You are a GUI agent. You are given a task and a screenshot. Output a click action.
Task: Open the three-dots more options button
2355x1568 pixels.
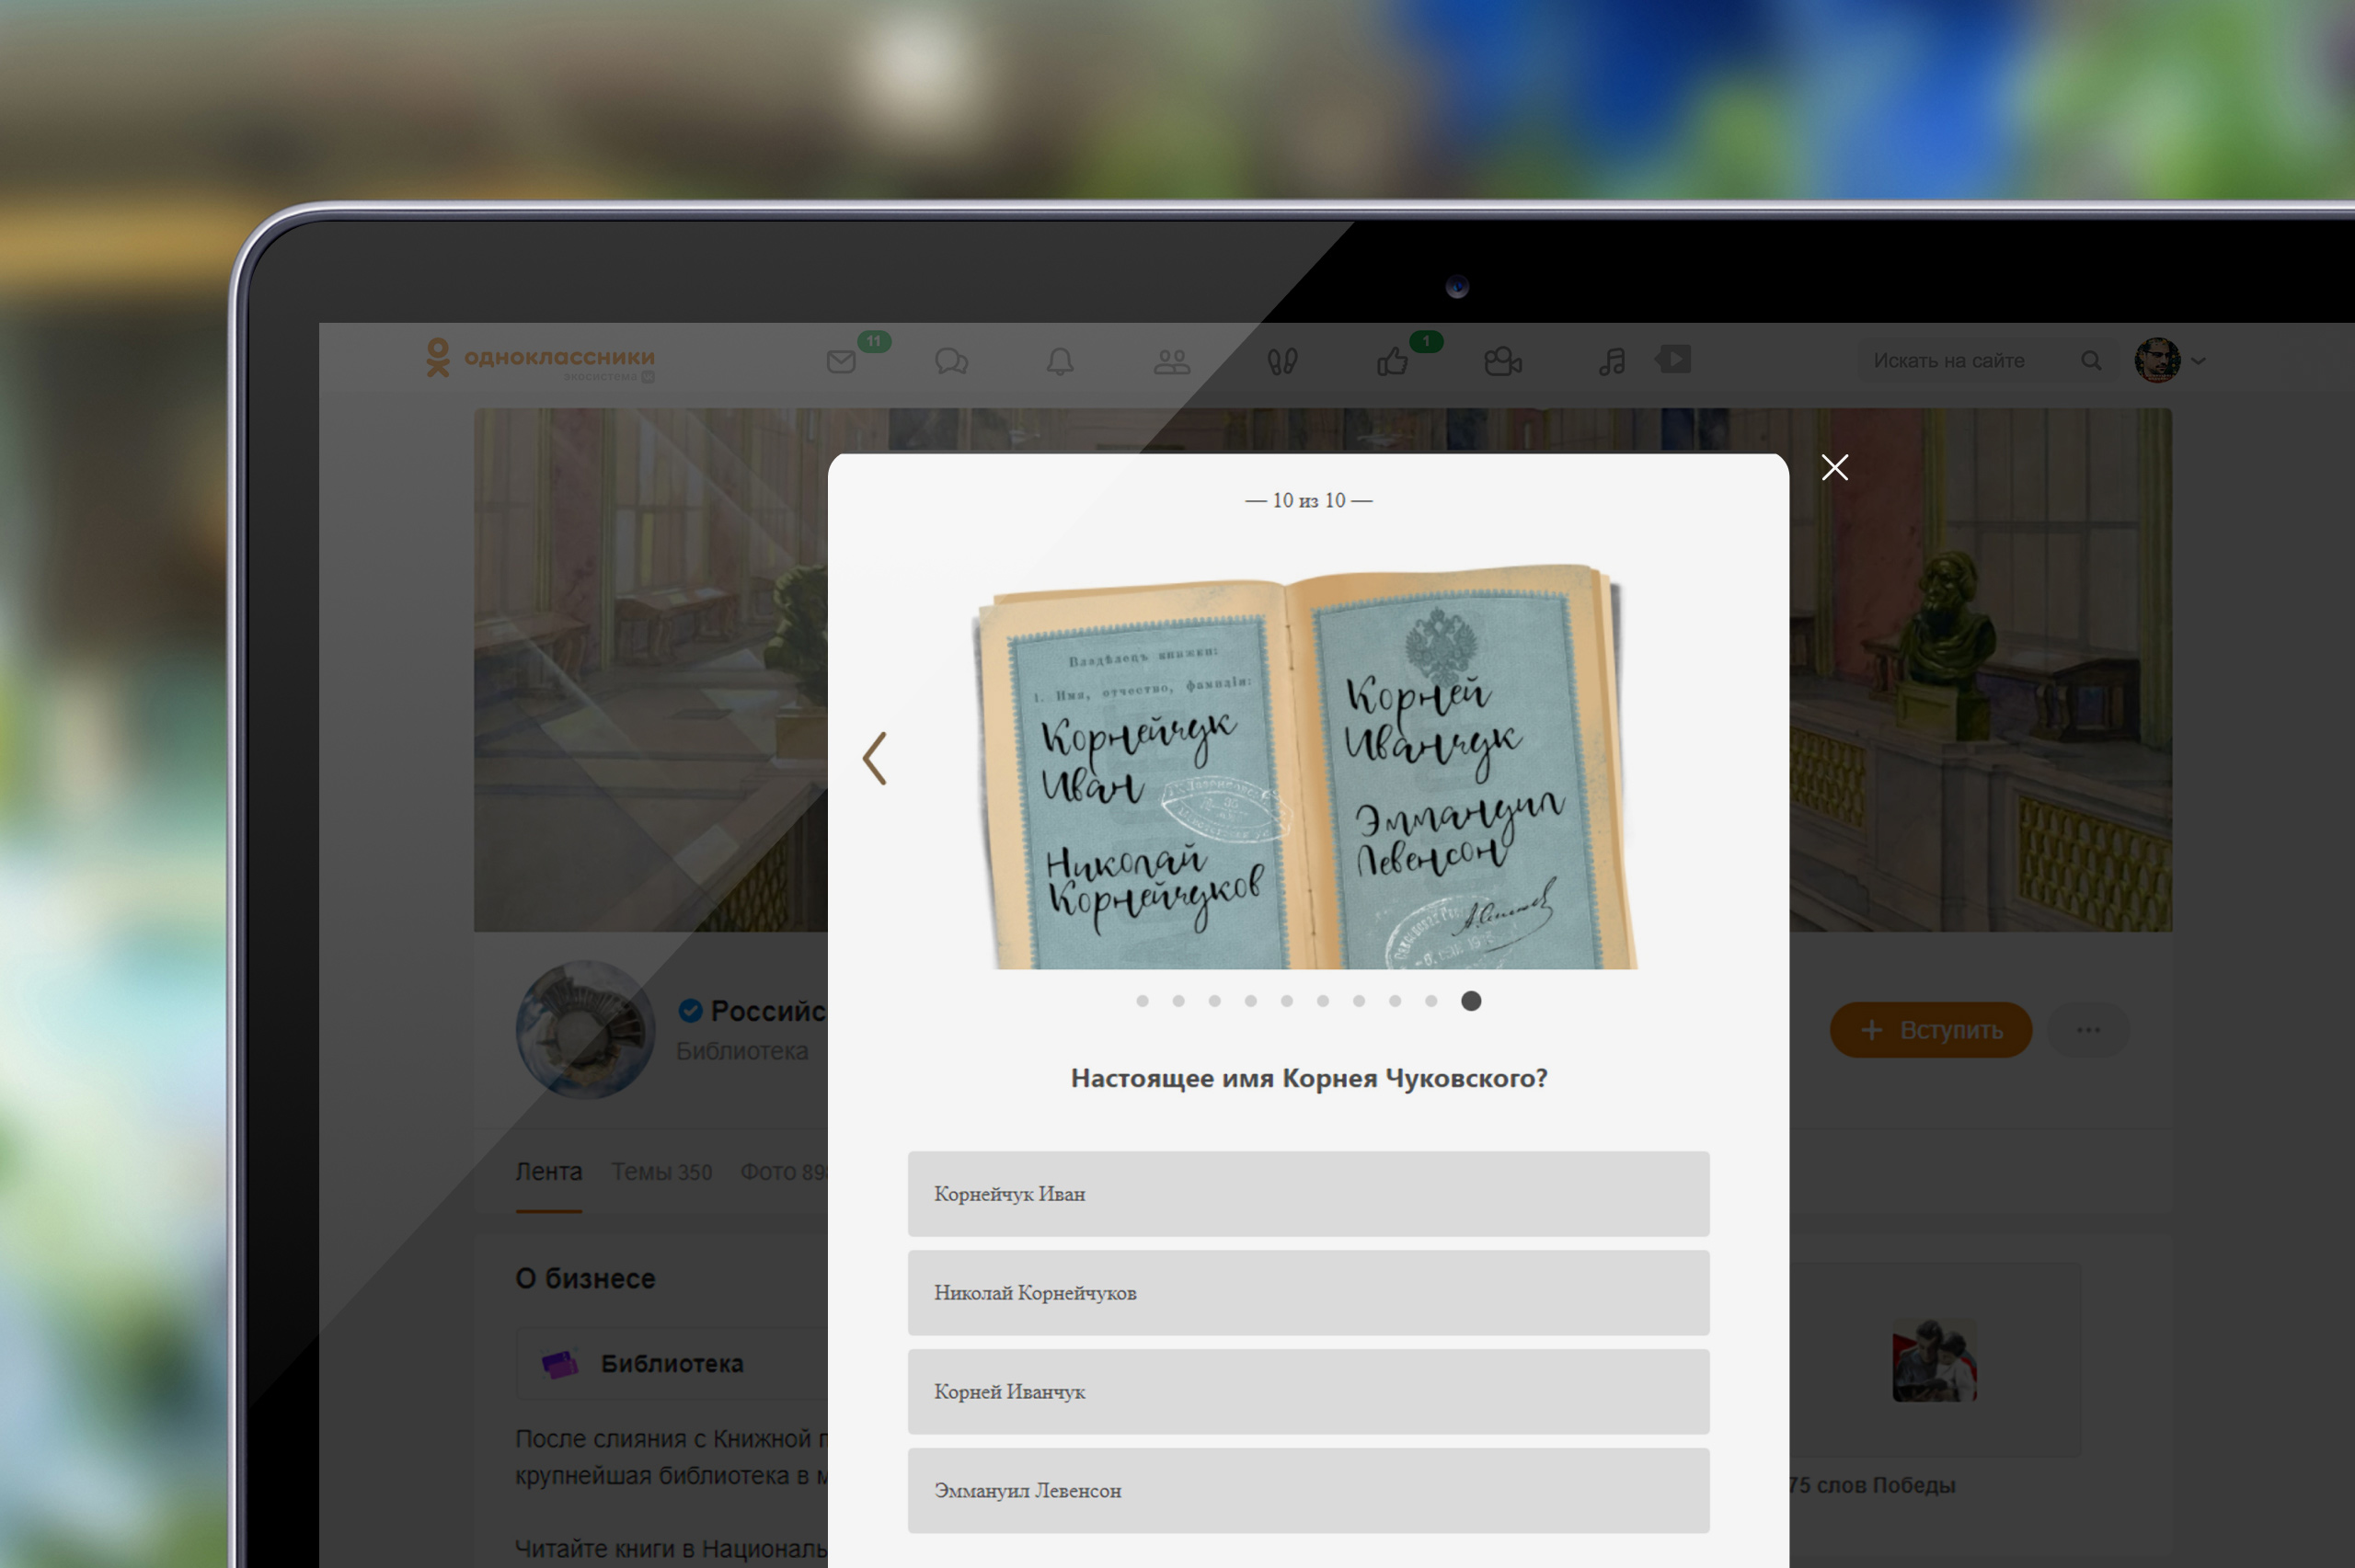click(x=2088, y=1030)
